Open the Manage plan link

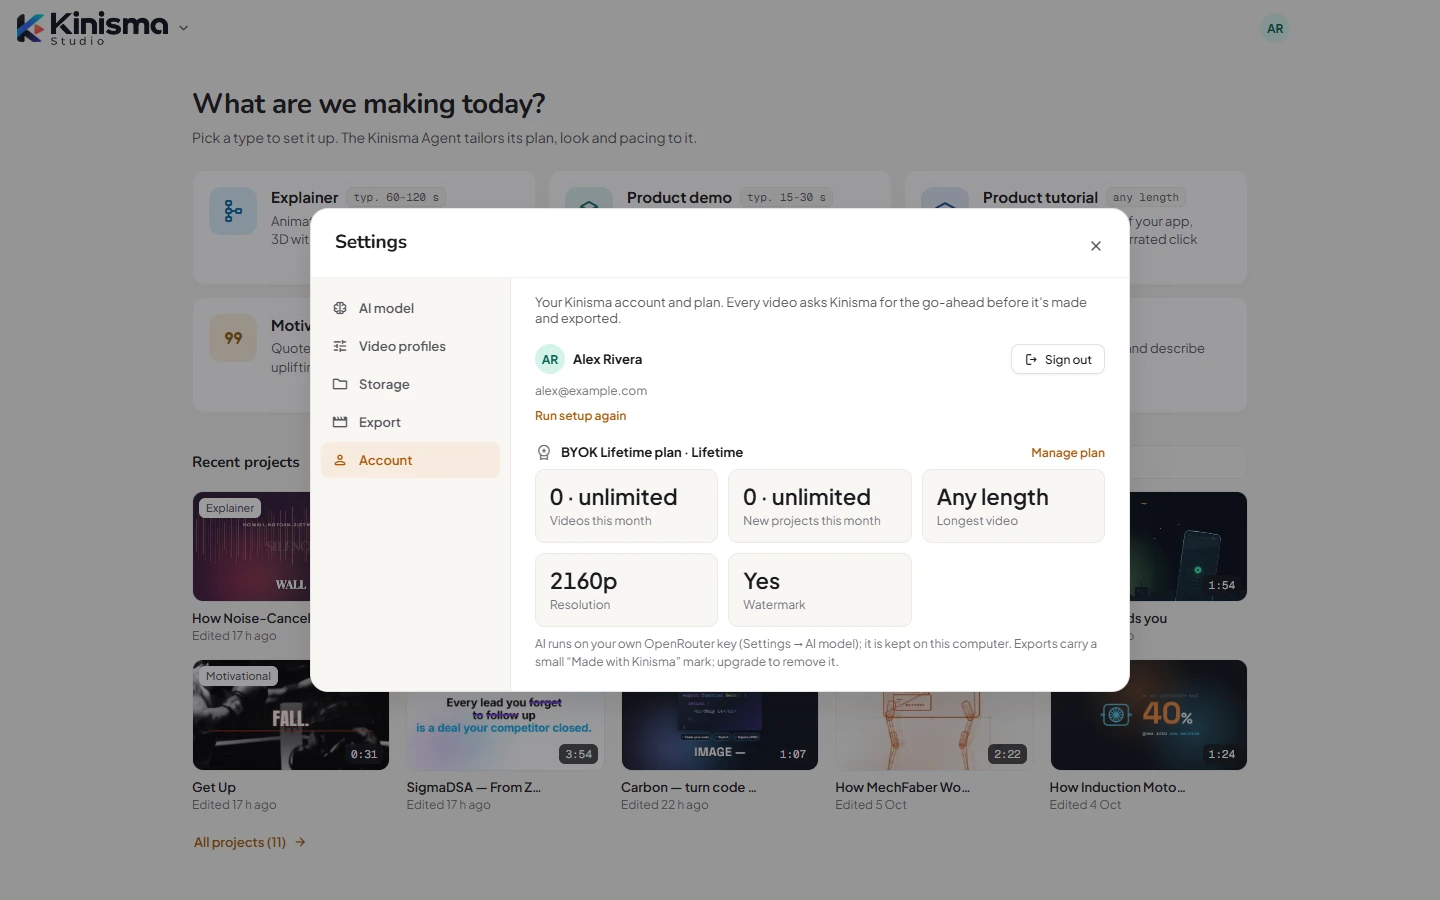(1068, 453)
